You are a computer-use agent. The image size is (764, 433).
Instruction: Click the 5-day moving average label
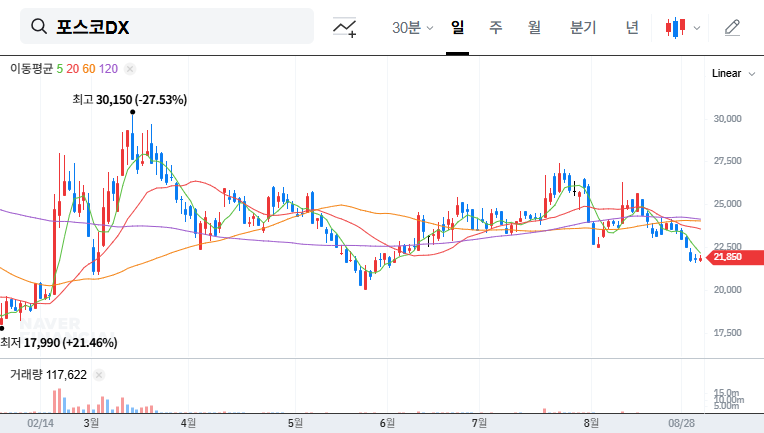pos(59,69)
